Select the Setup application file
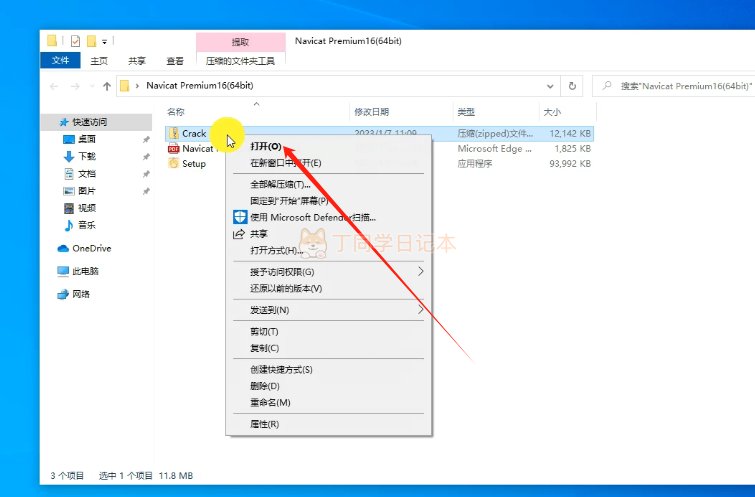This screenshot has width=755, height=497. point(194,164)
